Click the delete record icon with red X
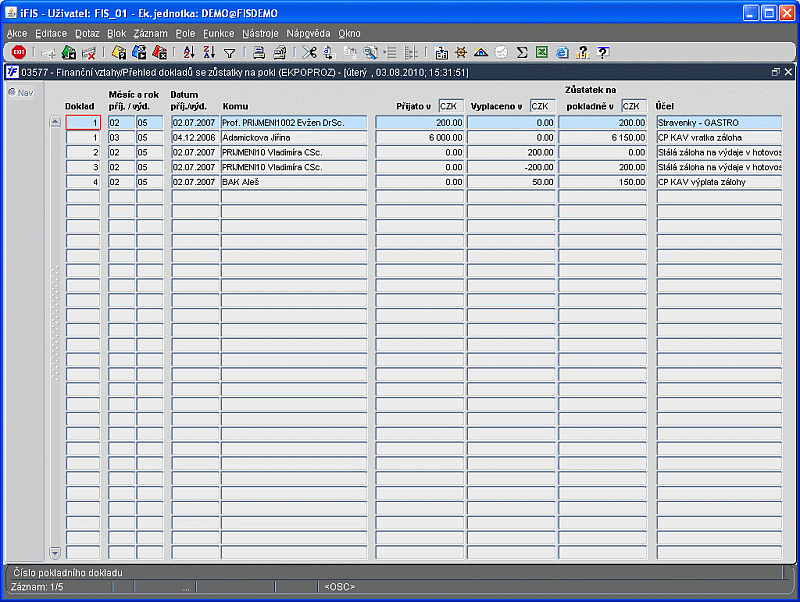This screenshot has width=800, height=602. click(89, 53)
